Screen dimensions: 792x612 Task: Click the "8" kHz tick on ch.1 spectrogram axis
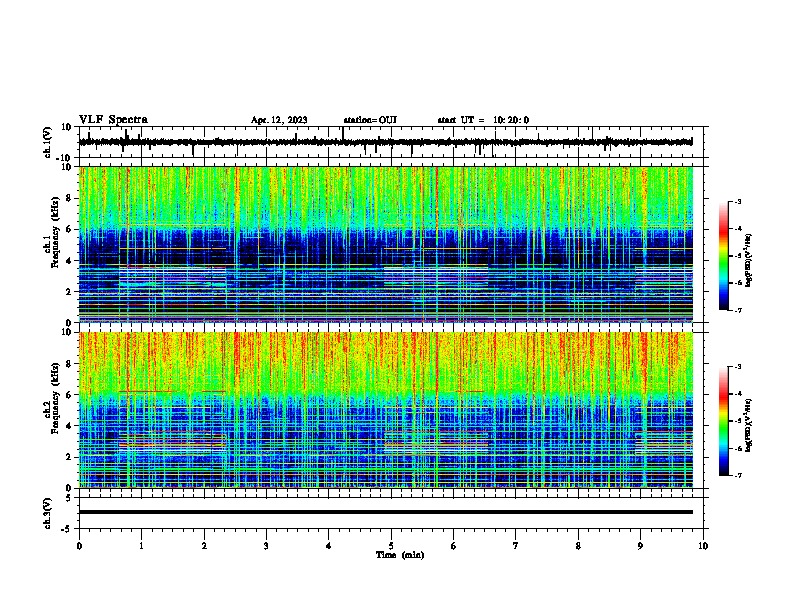click(x=70, y=198)
